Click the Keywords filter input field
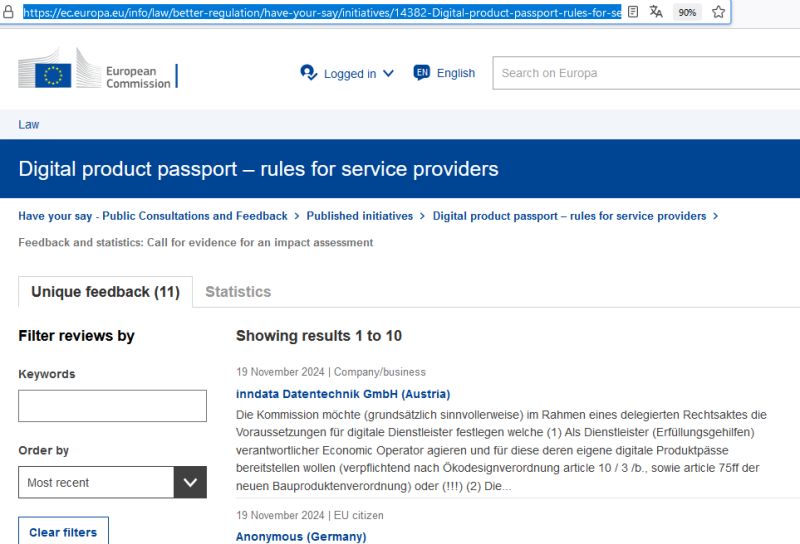This screenshot has width=800, height=544. (112, 406)
